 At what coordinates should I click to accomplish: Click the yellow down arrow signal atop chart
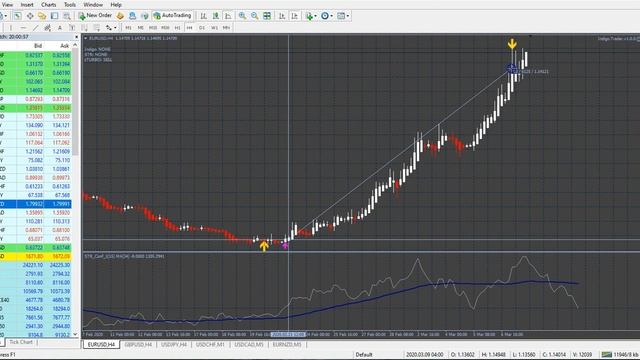512,43
